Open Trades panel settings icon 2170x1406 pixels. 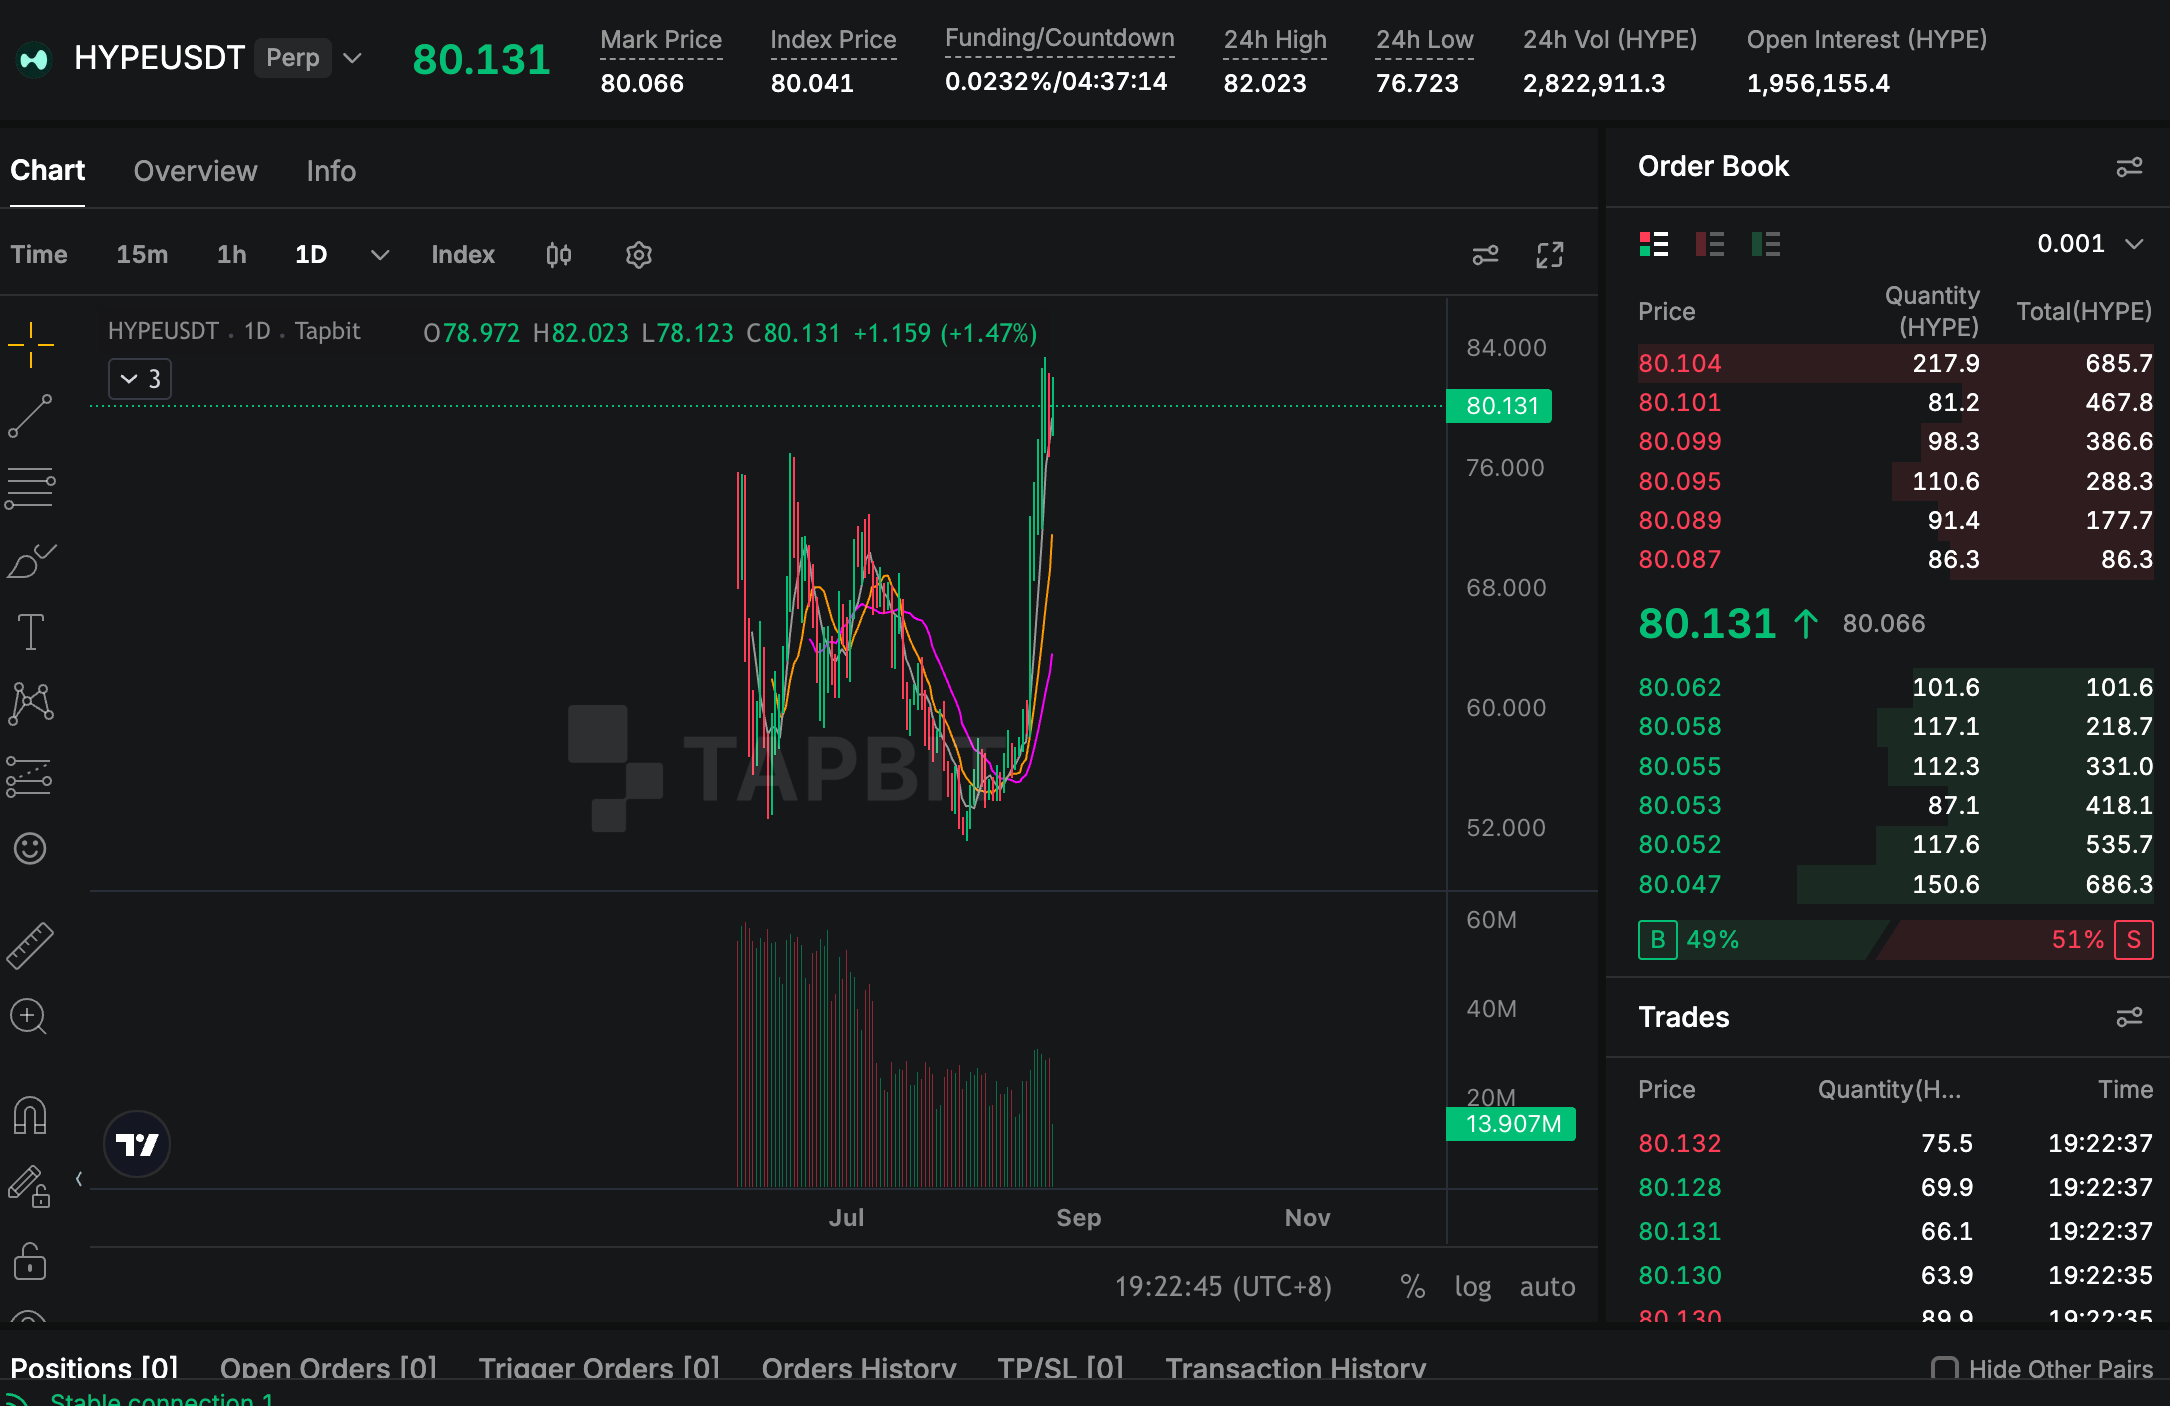[x=2130, y=1017]
